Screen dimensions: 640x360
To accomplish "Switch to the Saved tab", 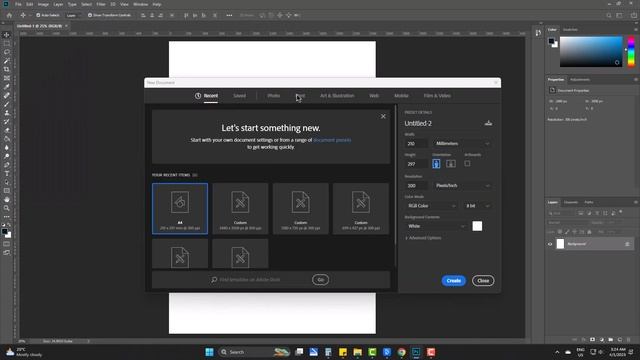I will tap(240, 96).
